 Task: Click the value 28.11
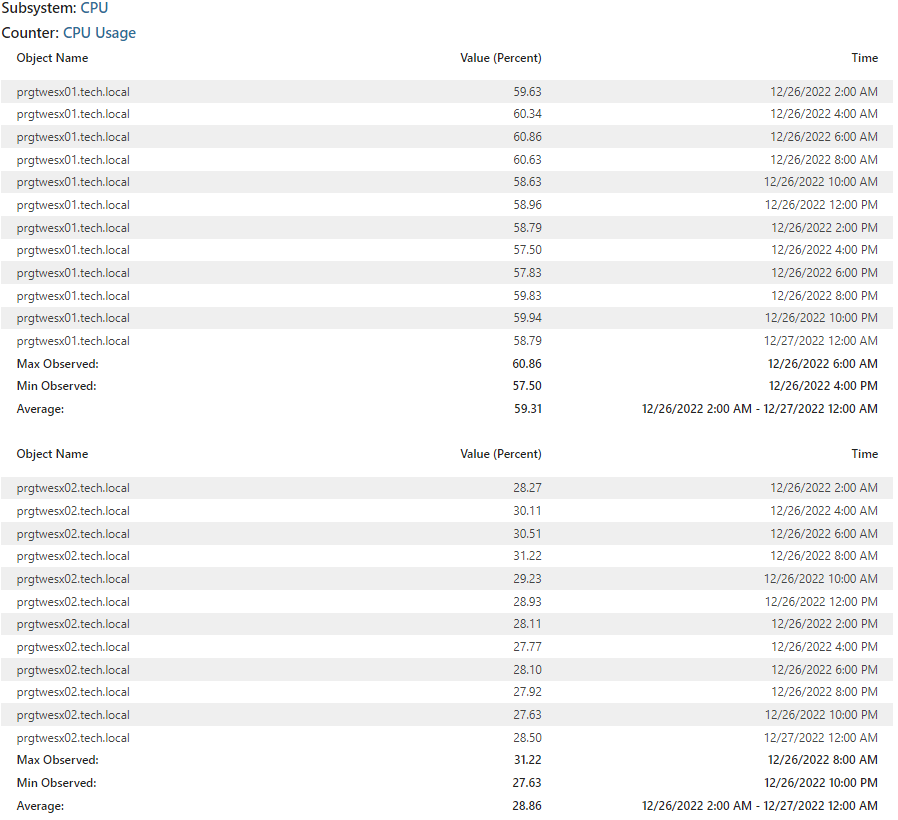click(527, 624)
